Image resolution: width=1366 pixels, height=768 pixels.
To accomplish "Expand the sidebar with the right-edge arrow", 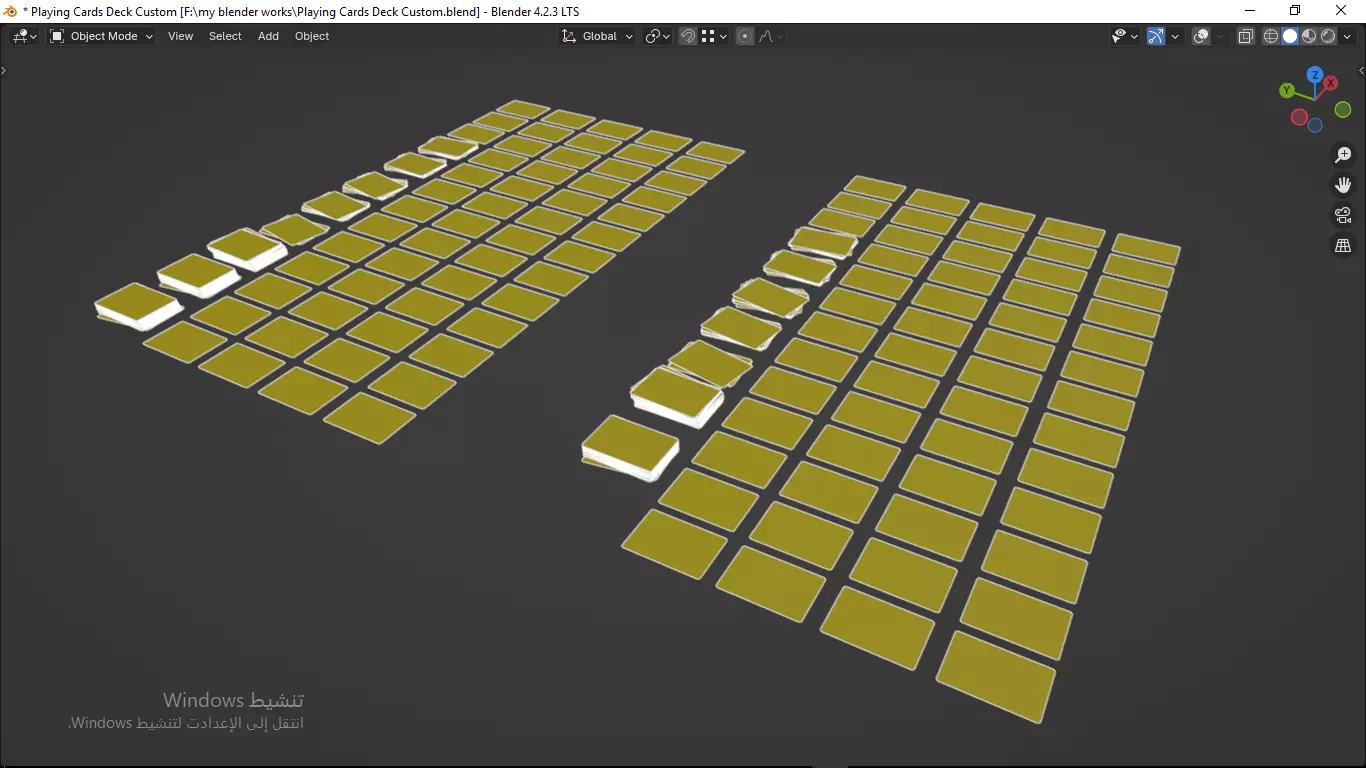I will click(x=1361, y=71).
